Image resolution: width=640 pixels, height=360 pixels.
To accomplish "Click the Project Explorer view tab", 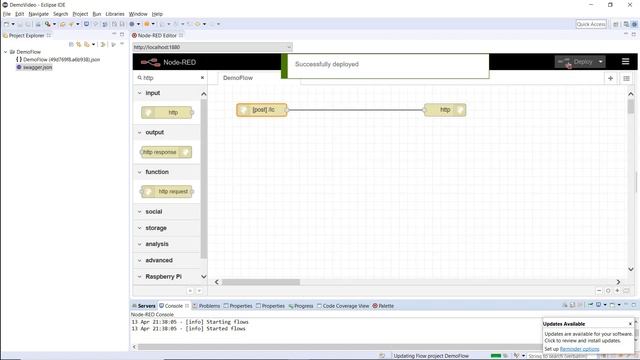I will tap(27, 36).
